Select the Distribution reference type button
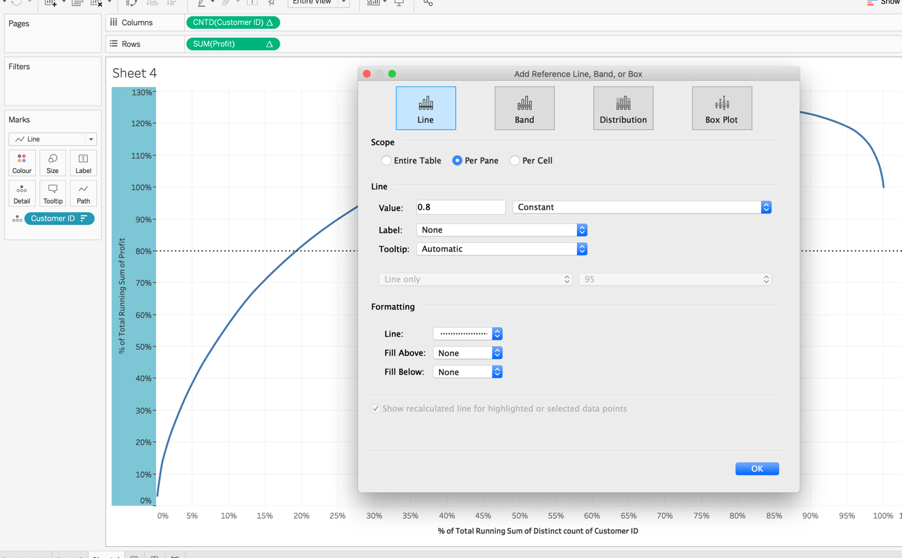This screenshot has width=902, height=558. point(623,108)
